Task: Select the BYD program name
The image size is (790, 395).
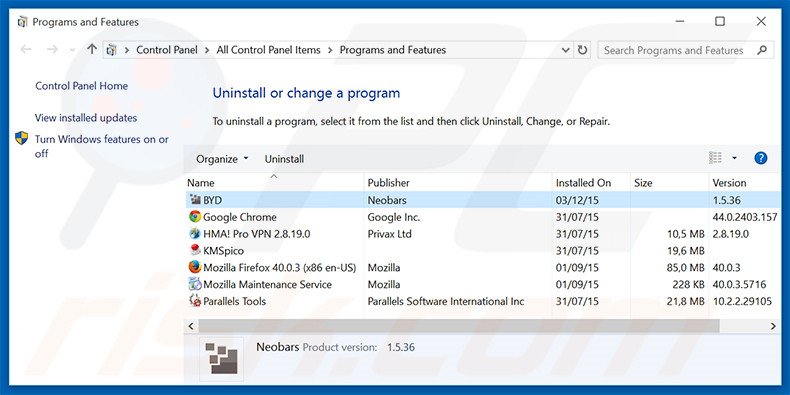Action: (212, 200)
